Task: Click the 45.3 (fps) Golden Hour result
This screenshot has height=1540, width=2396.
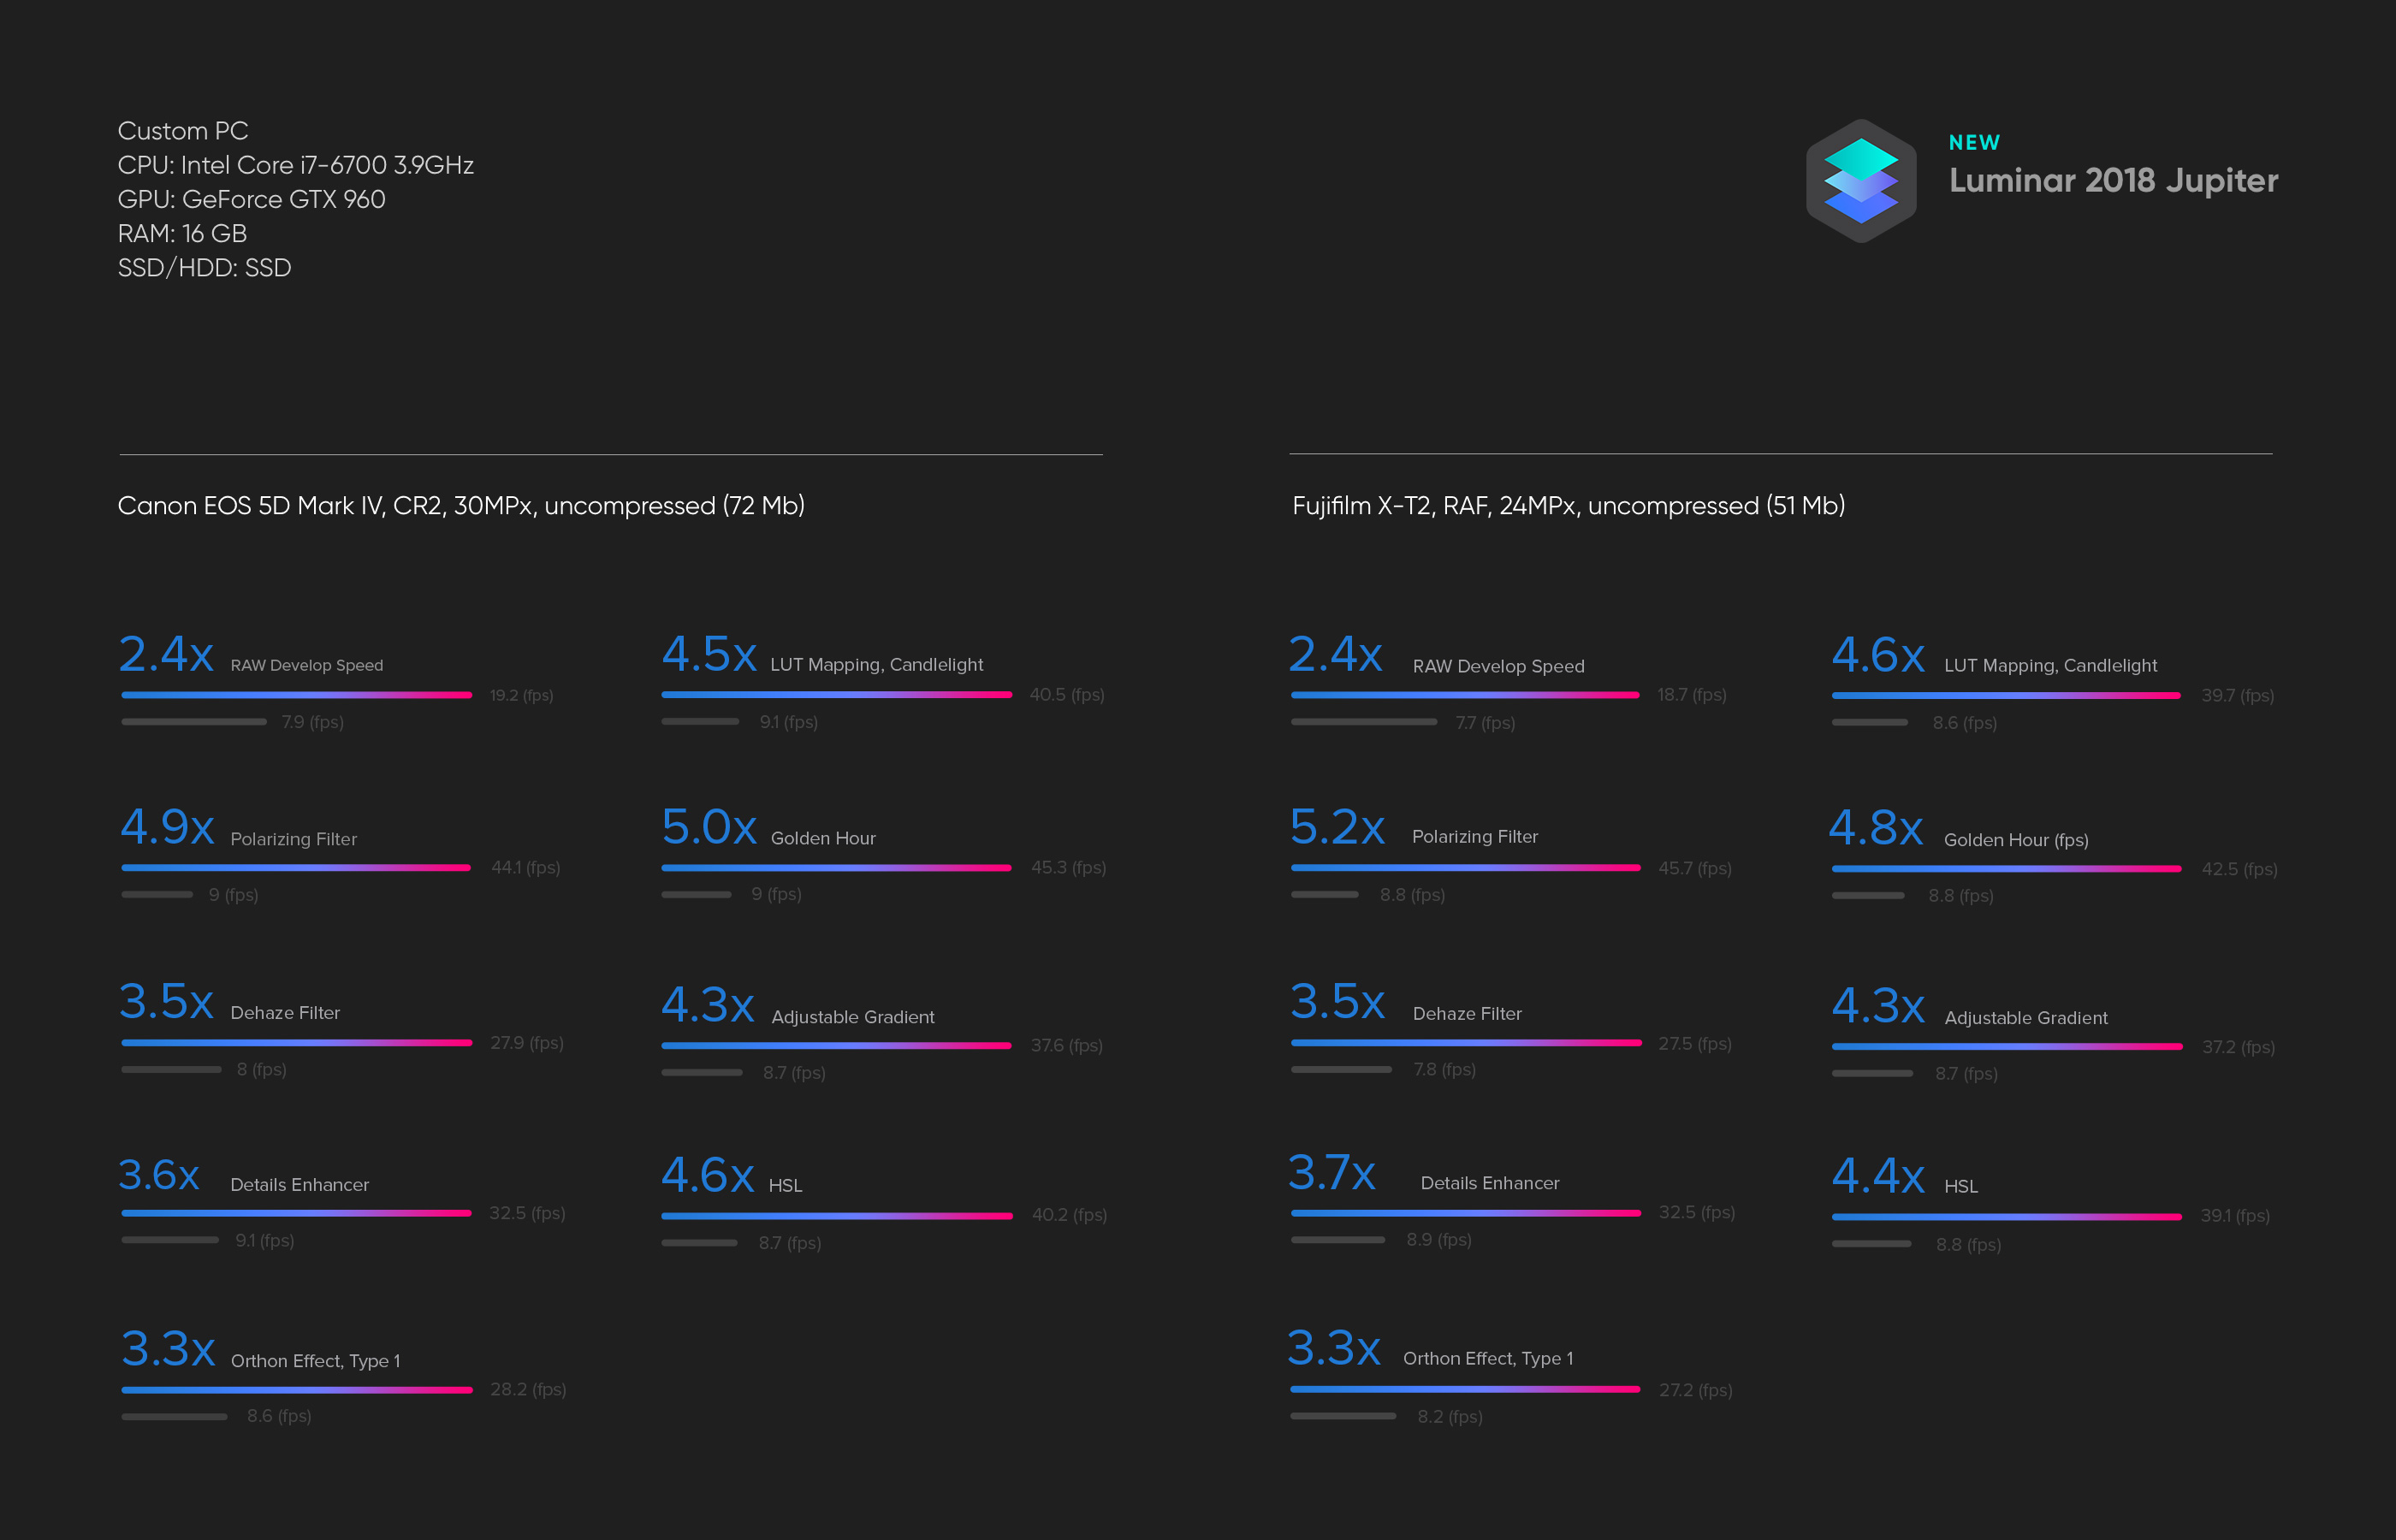Action: coord(1068,867)
